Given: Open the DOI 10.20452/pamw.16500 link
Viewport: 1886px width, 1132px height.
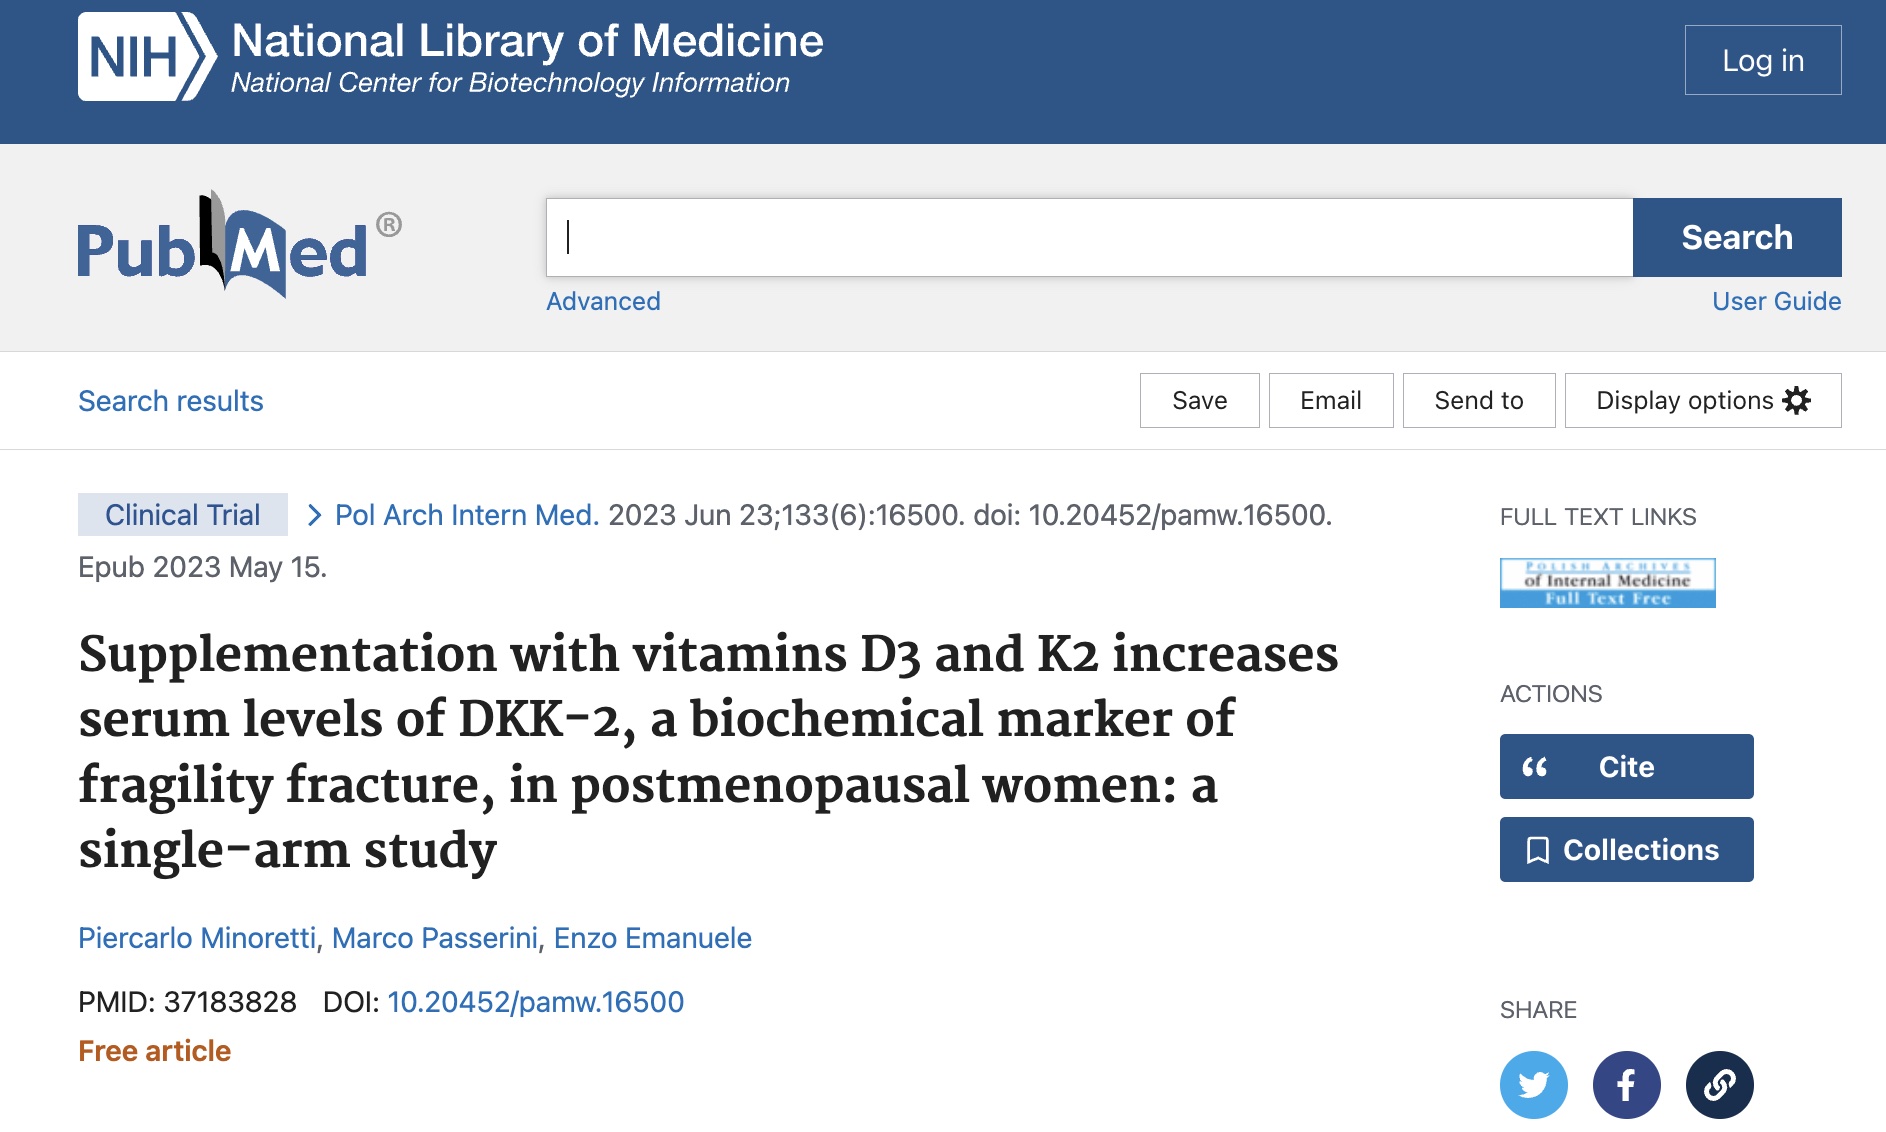Looking at the screenshot, I should [x=535, y=1002].
